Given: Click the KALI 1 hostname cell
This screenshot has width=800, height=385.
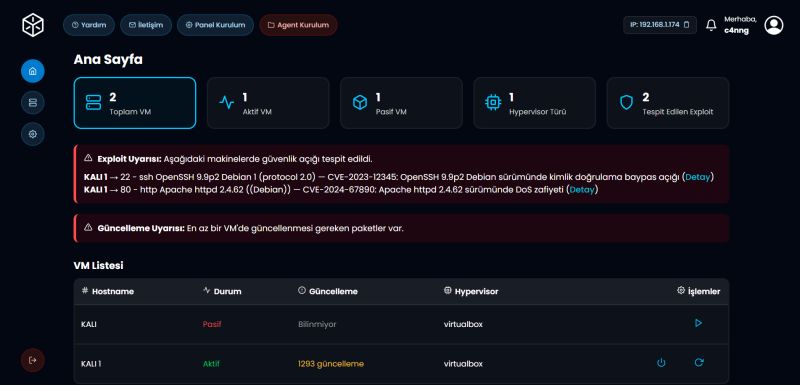Looking at the screenshot, I should tap(91, 364).
